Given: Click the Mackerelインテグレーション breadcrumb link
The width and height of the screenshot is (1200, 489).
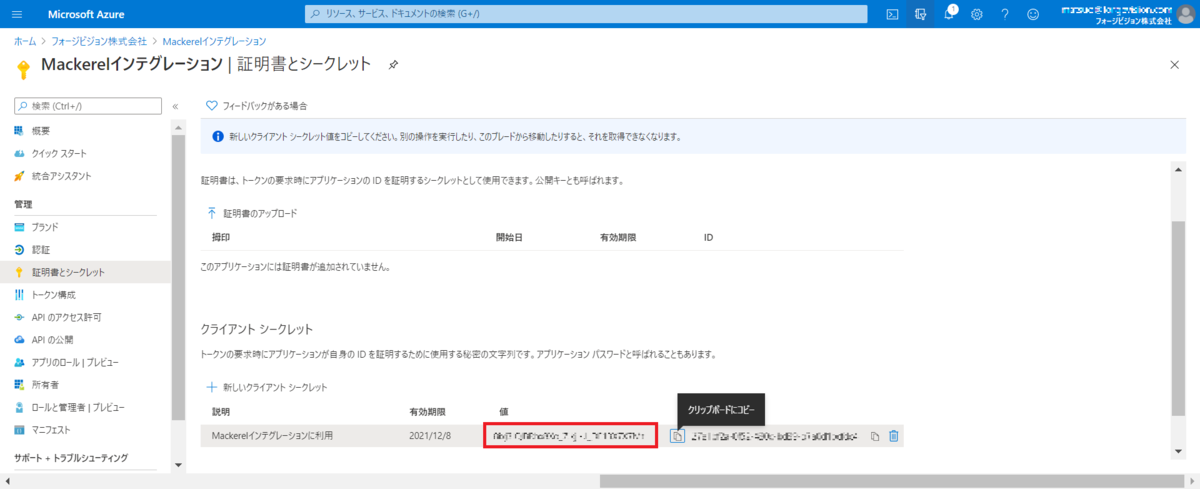Looking at the screenshot, I should click(213, 41).
